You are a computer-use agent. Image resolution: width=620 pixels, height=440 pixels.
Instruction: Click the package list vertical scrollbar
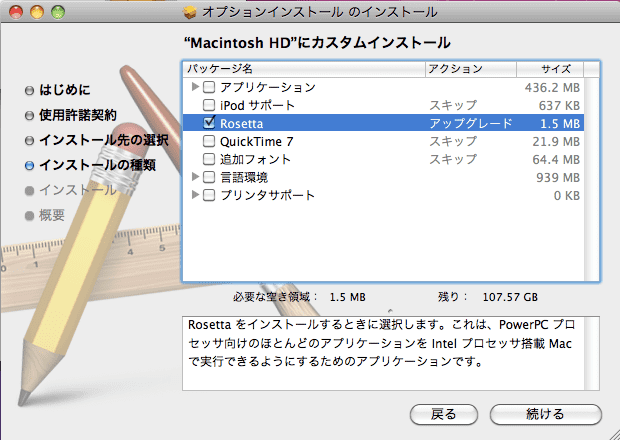point(592,179)
